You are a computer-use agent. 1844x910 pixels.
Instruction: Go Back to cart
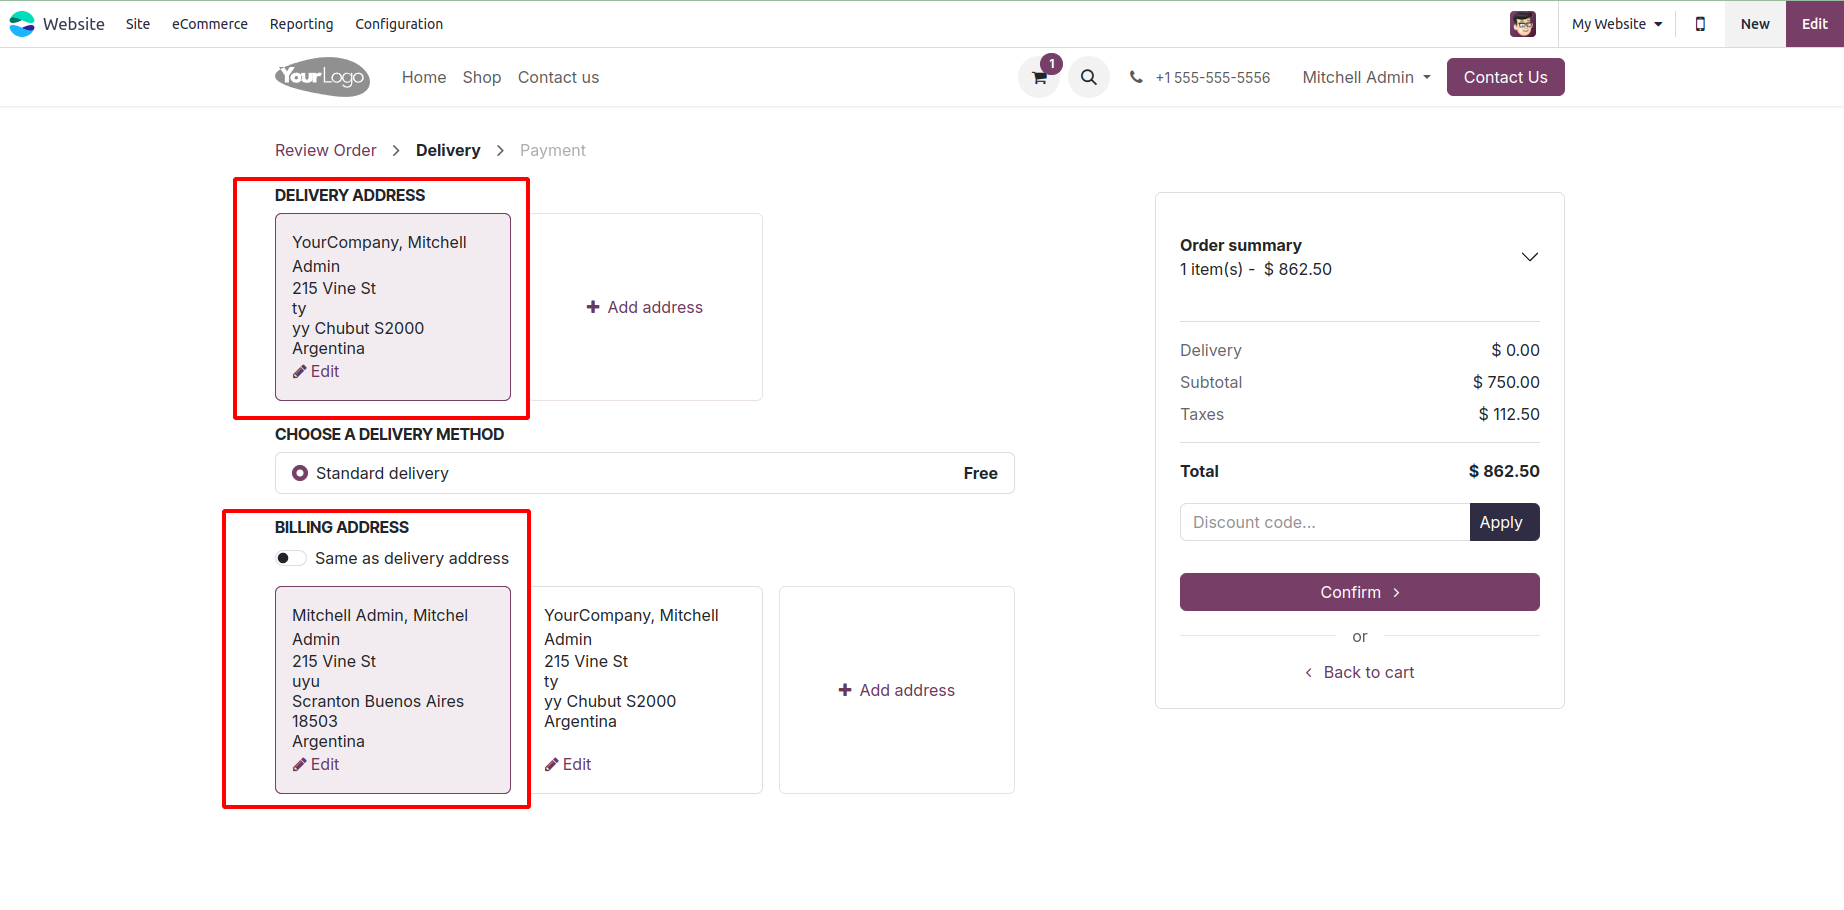1360,672
